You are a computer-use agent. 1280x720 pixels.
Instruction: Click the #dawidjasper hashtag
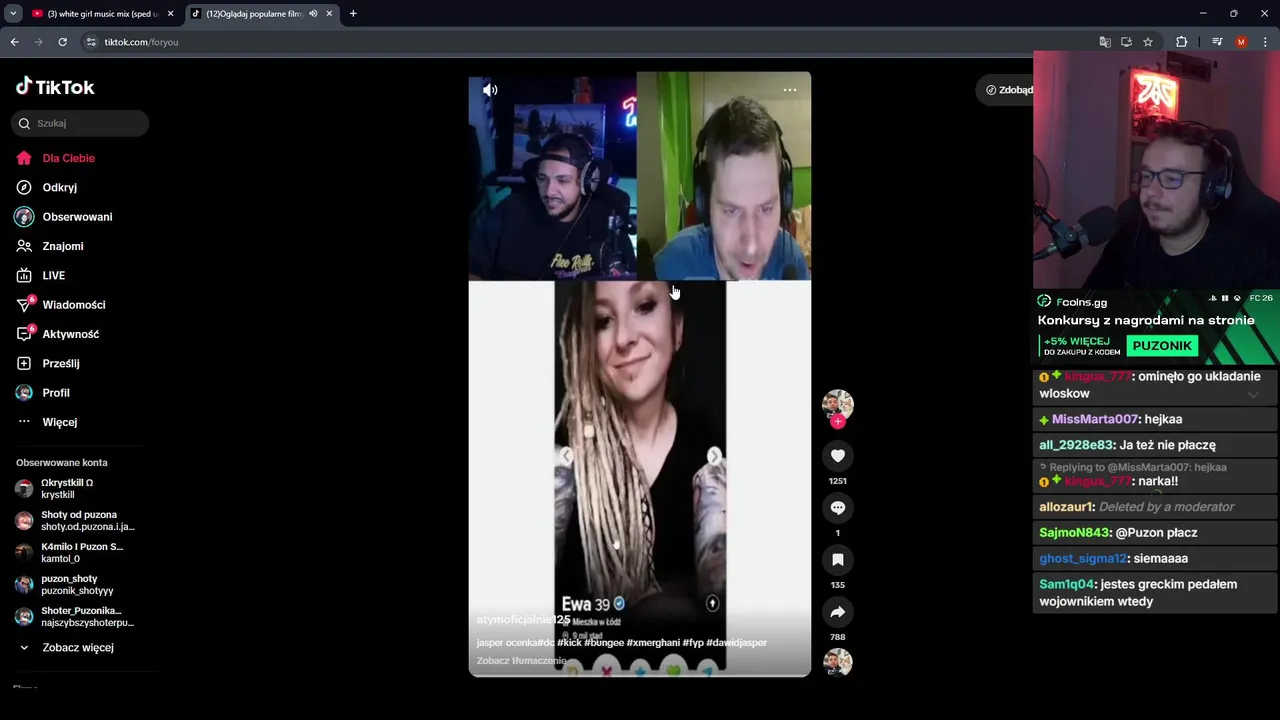pyautogui.click(x=737, y=642)
